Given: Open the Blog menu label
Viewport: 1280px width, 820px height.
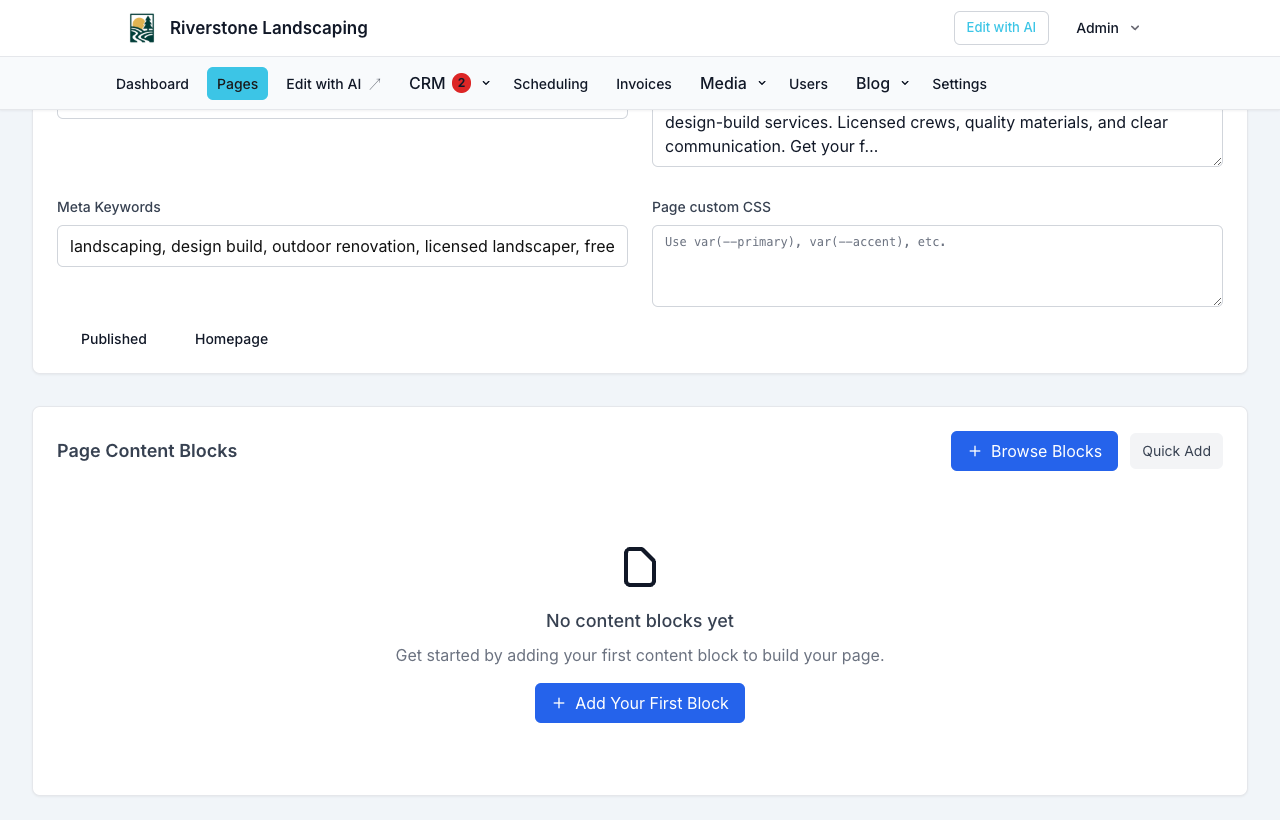Looking at the screenshot, I should pos(873,83).
